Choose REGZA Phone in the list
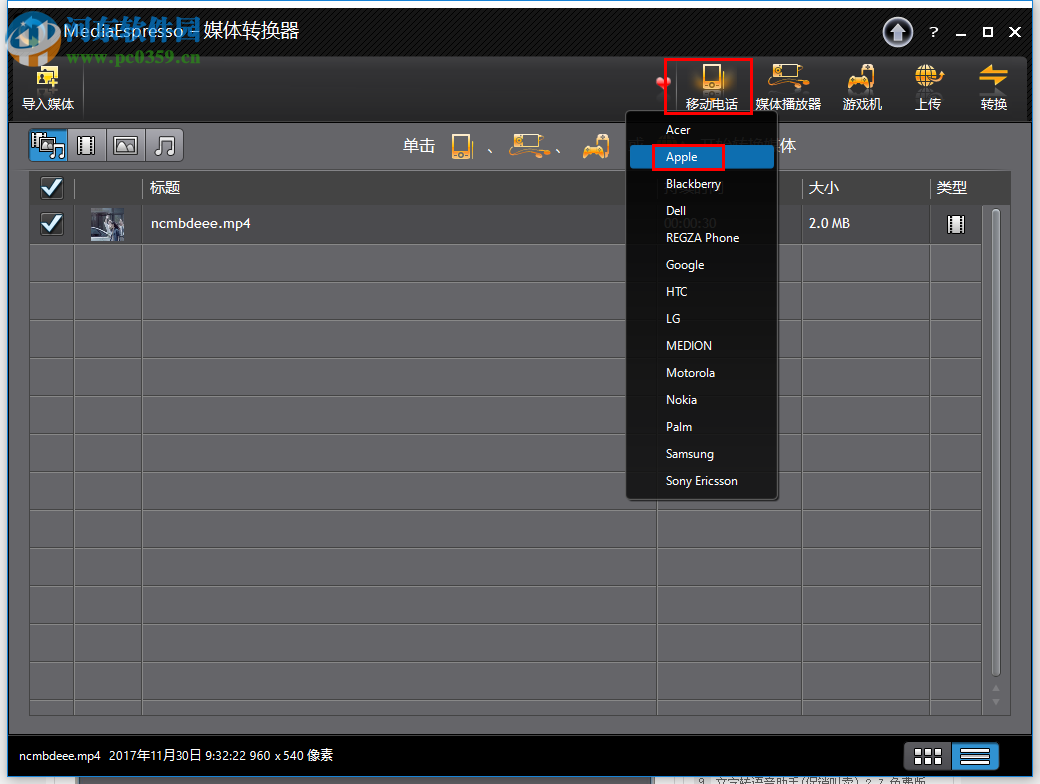The height and width of the screenshot is (784, 1040). click(x=702, y=238)
